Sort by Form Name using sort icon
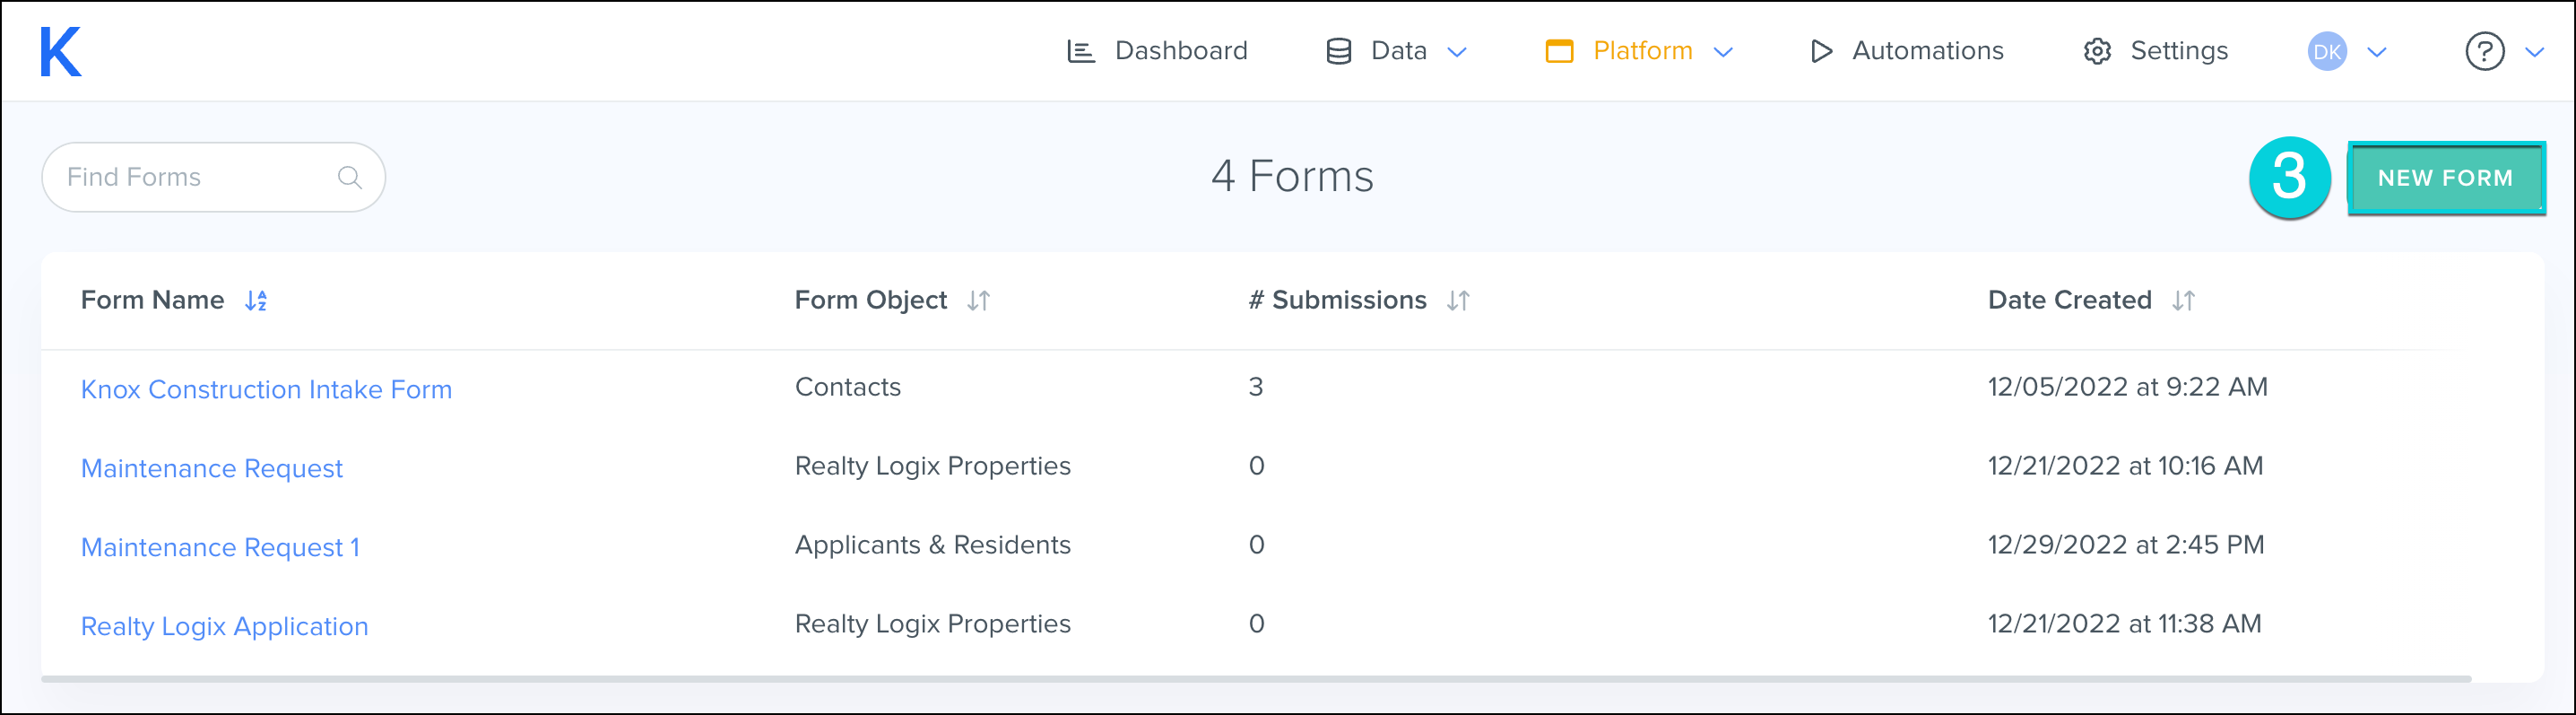Viewport: 2576px width, 715px height. (256, 300)
